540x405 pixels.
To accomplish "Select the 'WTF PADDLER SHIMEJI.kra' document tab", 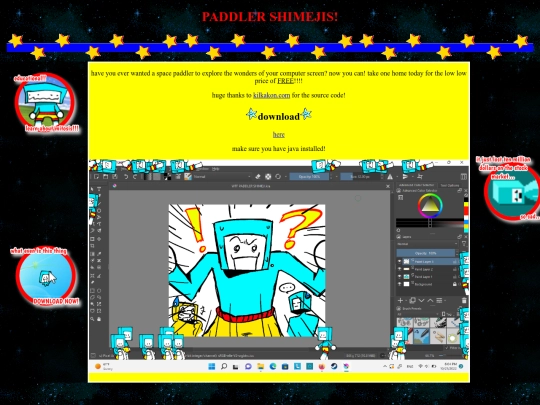I will tap(250, 186).
